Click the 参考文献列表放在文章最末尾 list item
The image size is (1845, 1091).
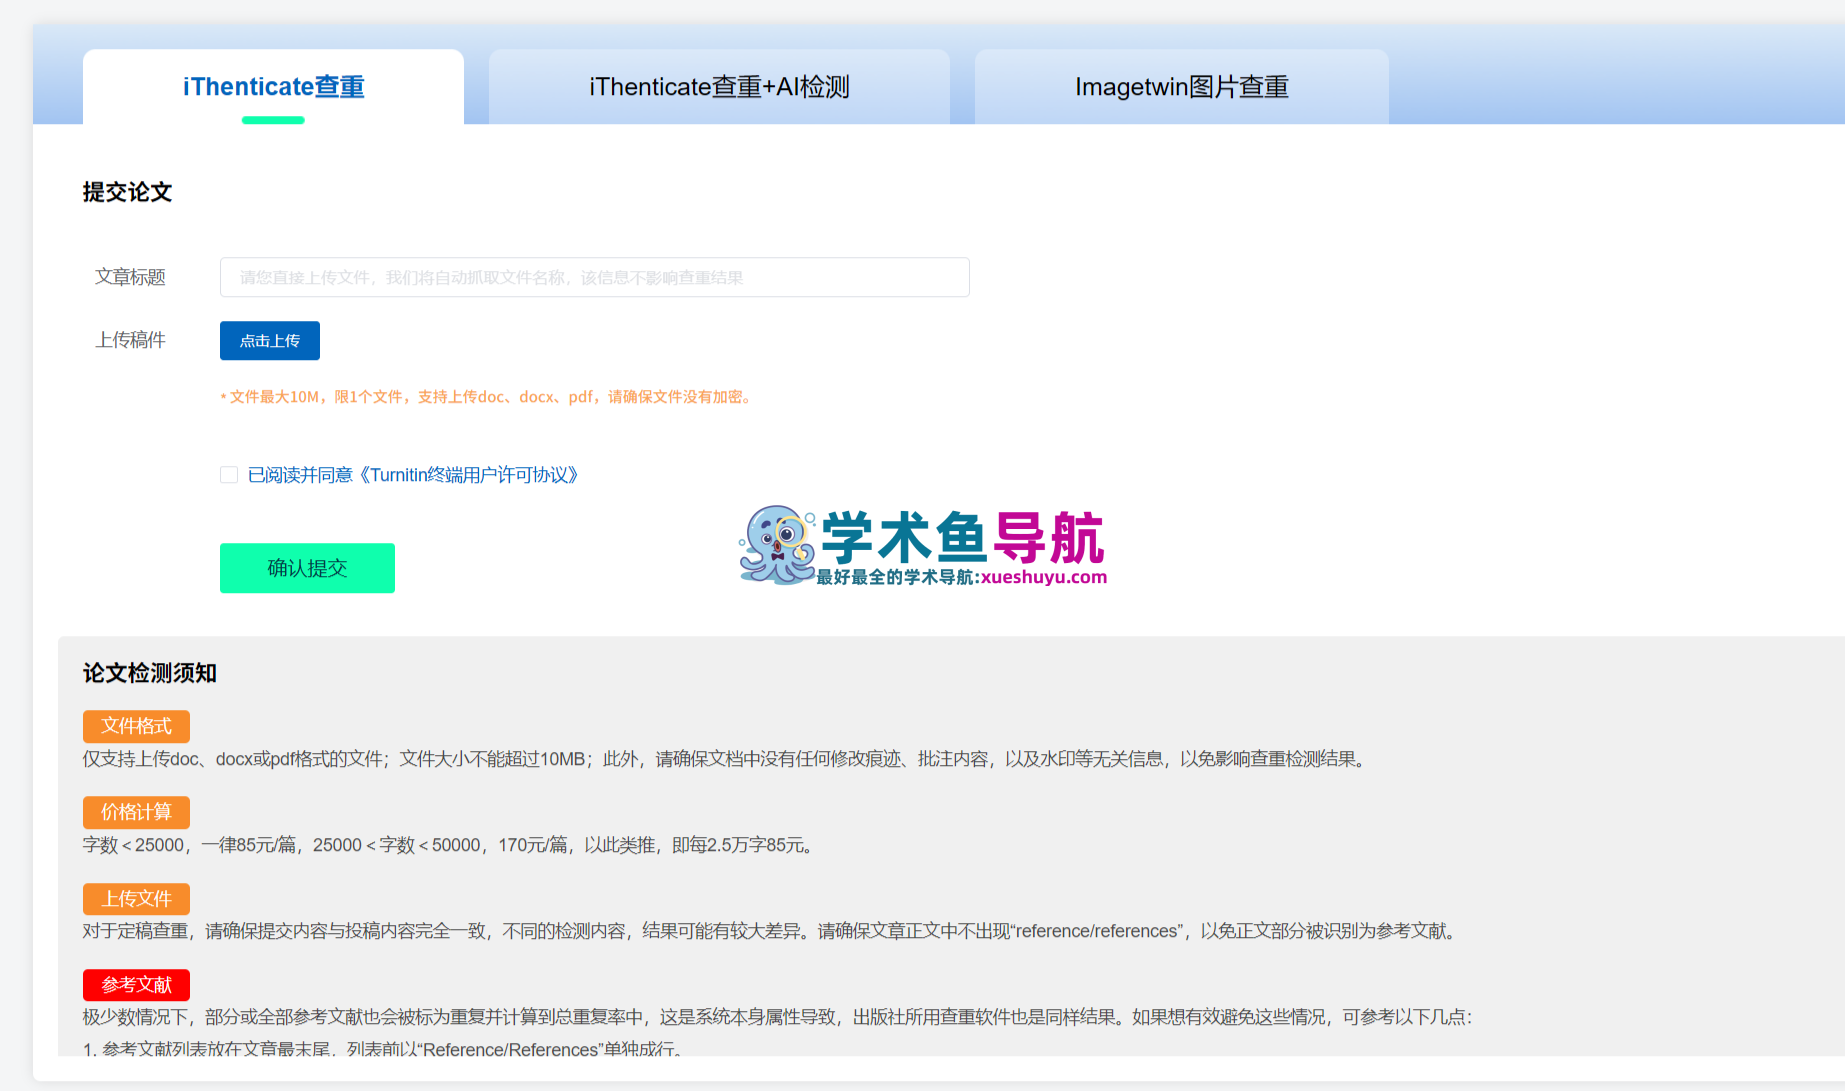[x=383, y=1049]
